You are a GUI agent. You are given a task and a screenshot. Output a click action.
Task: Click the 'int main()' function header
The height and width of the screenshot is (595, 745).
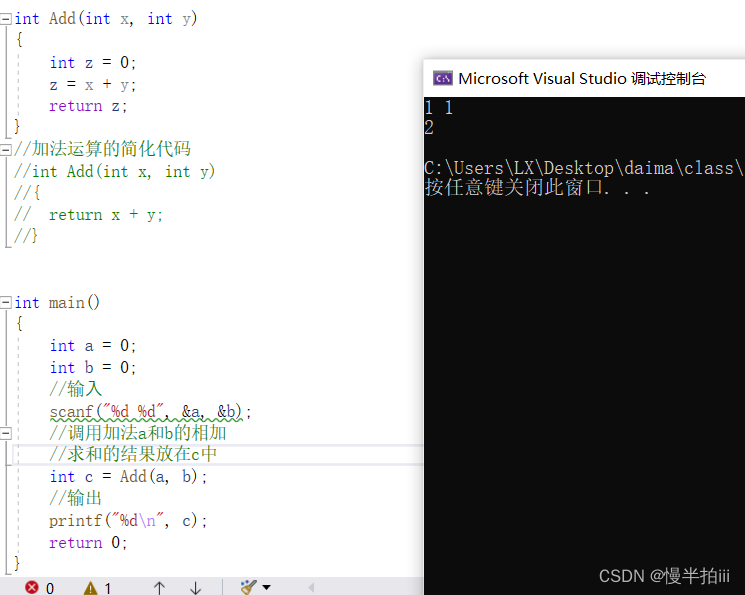[57, 302]
